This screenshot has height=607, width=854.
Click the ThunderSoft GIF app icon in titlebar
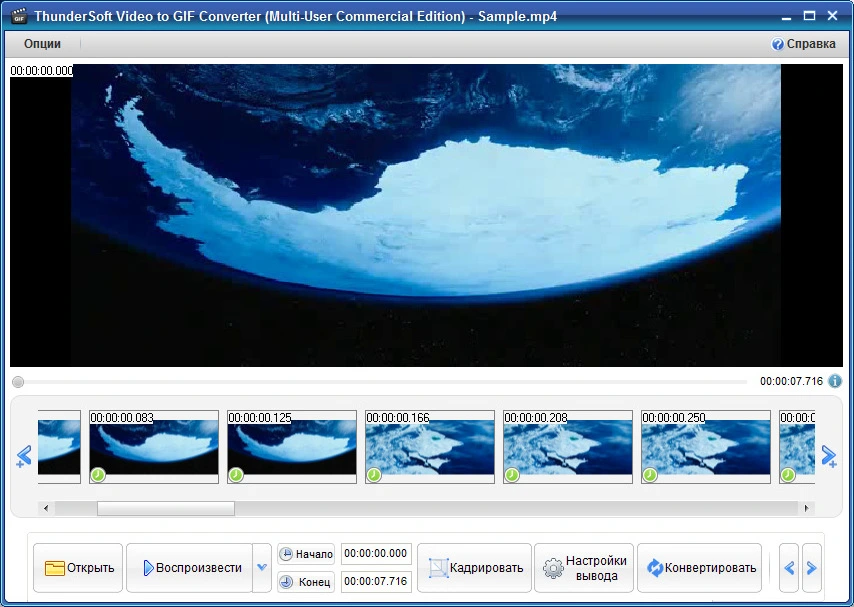[16, 15]
